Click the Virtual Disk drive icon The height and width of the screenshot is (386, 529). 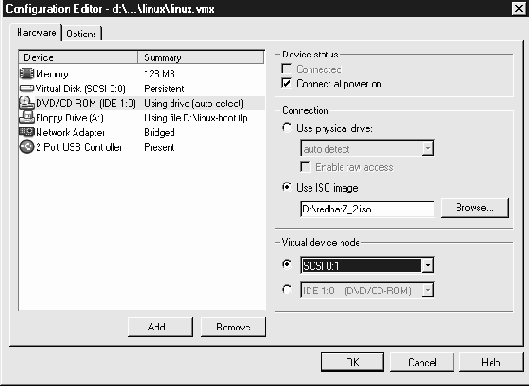point(27,88)
